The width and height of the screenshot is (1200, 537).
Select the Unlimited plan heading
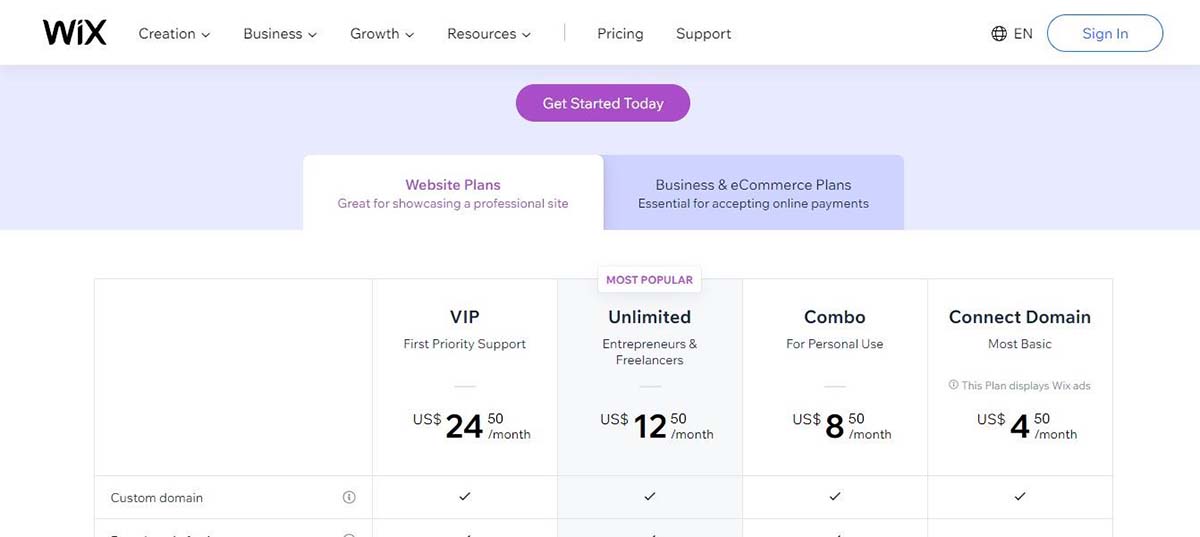(649, 317)
